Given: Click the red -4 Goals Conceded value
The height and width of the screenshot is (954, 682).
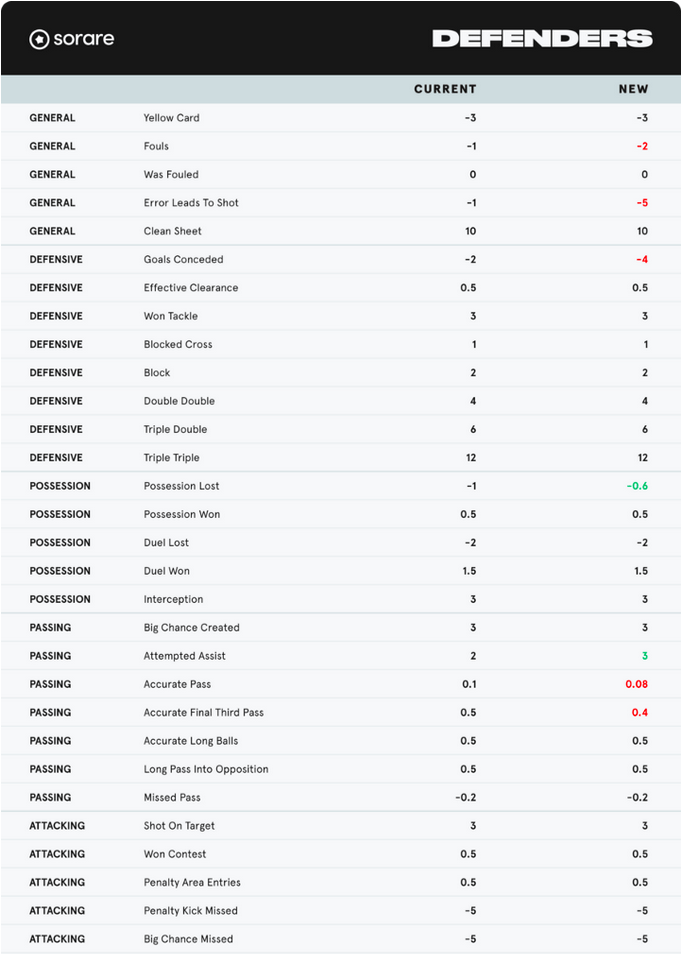Looking at the screenshot, I should pos(642,259).
